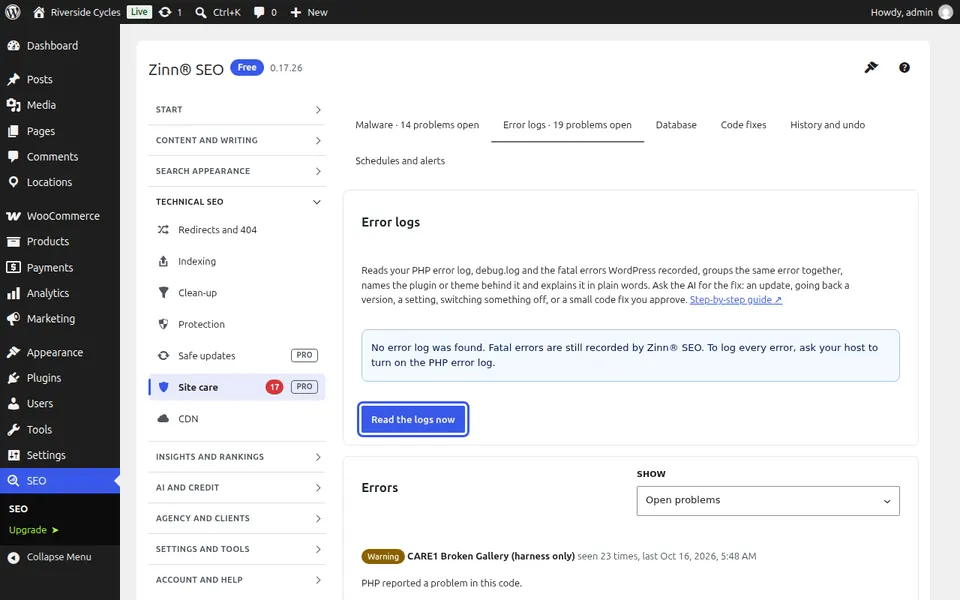This screenshot has height=600, width=960.
Task: Click the Read the logs now button
Action: point(413,419)
